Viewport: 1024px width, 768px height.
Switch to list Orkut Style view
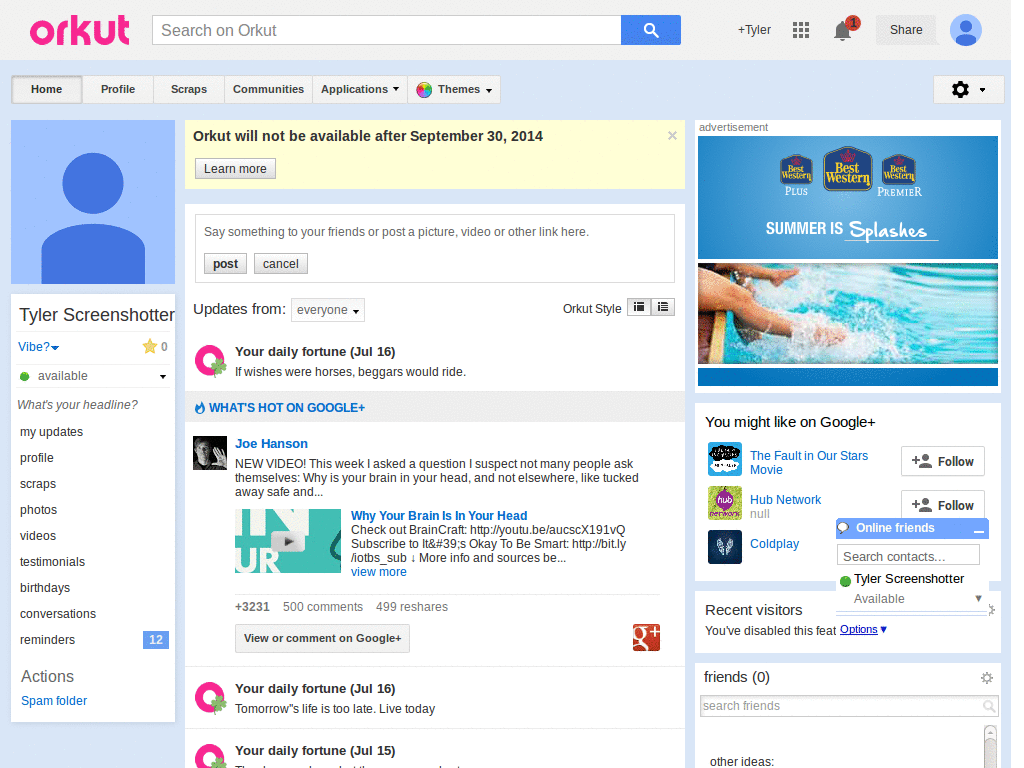(663, 307)
